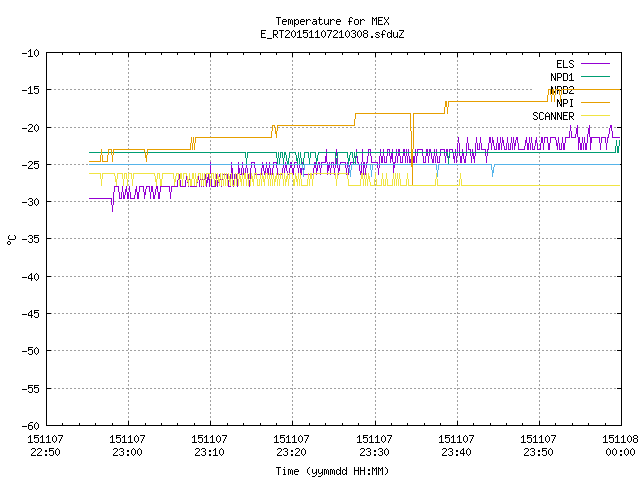Click the orange NPI legend line sample

595,103
